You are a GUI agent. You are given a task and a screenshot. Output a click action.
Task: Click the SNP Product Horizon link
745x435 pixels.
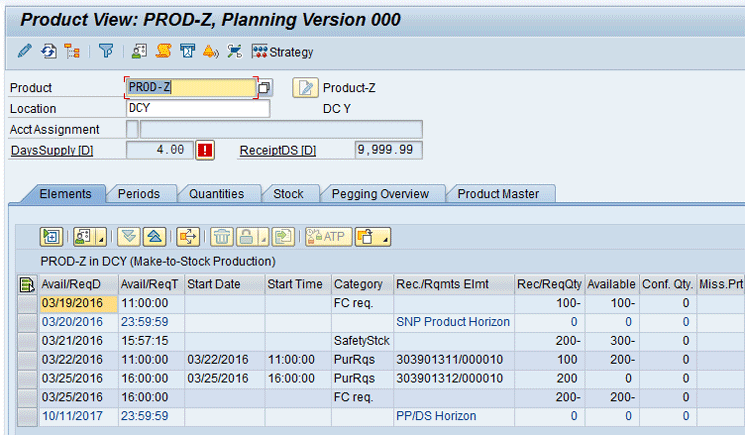[452, 322]
